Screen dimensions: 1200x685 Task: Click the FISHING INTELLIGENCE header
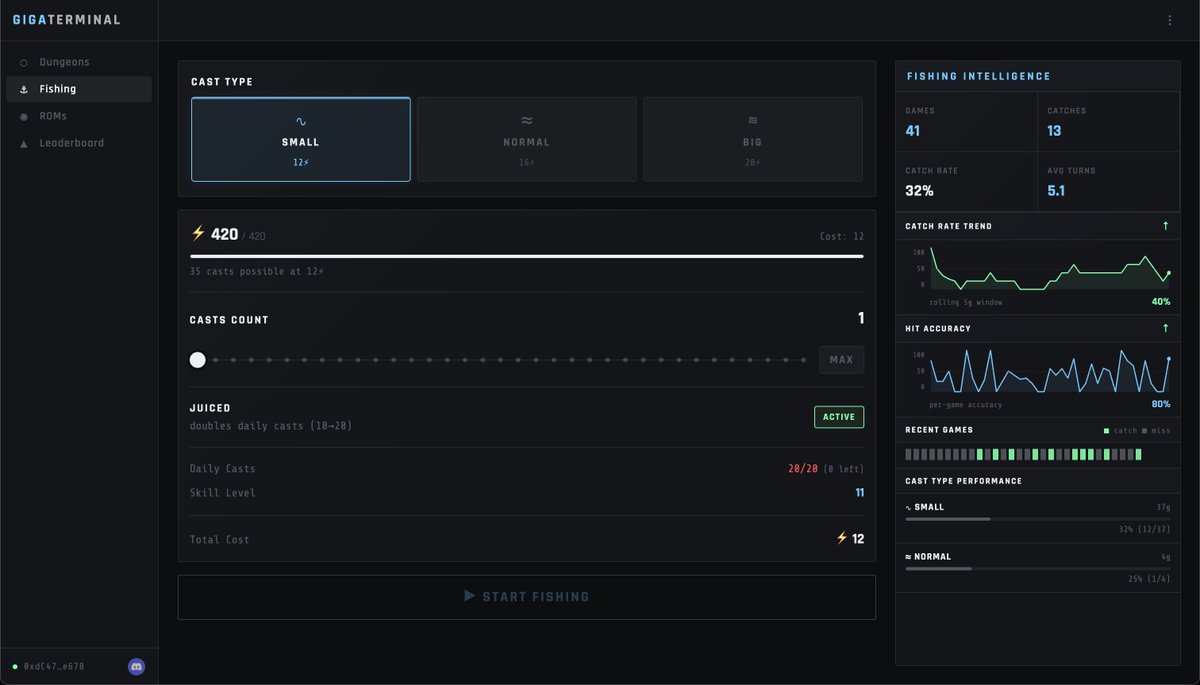[978, 76]
